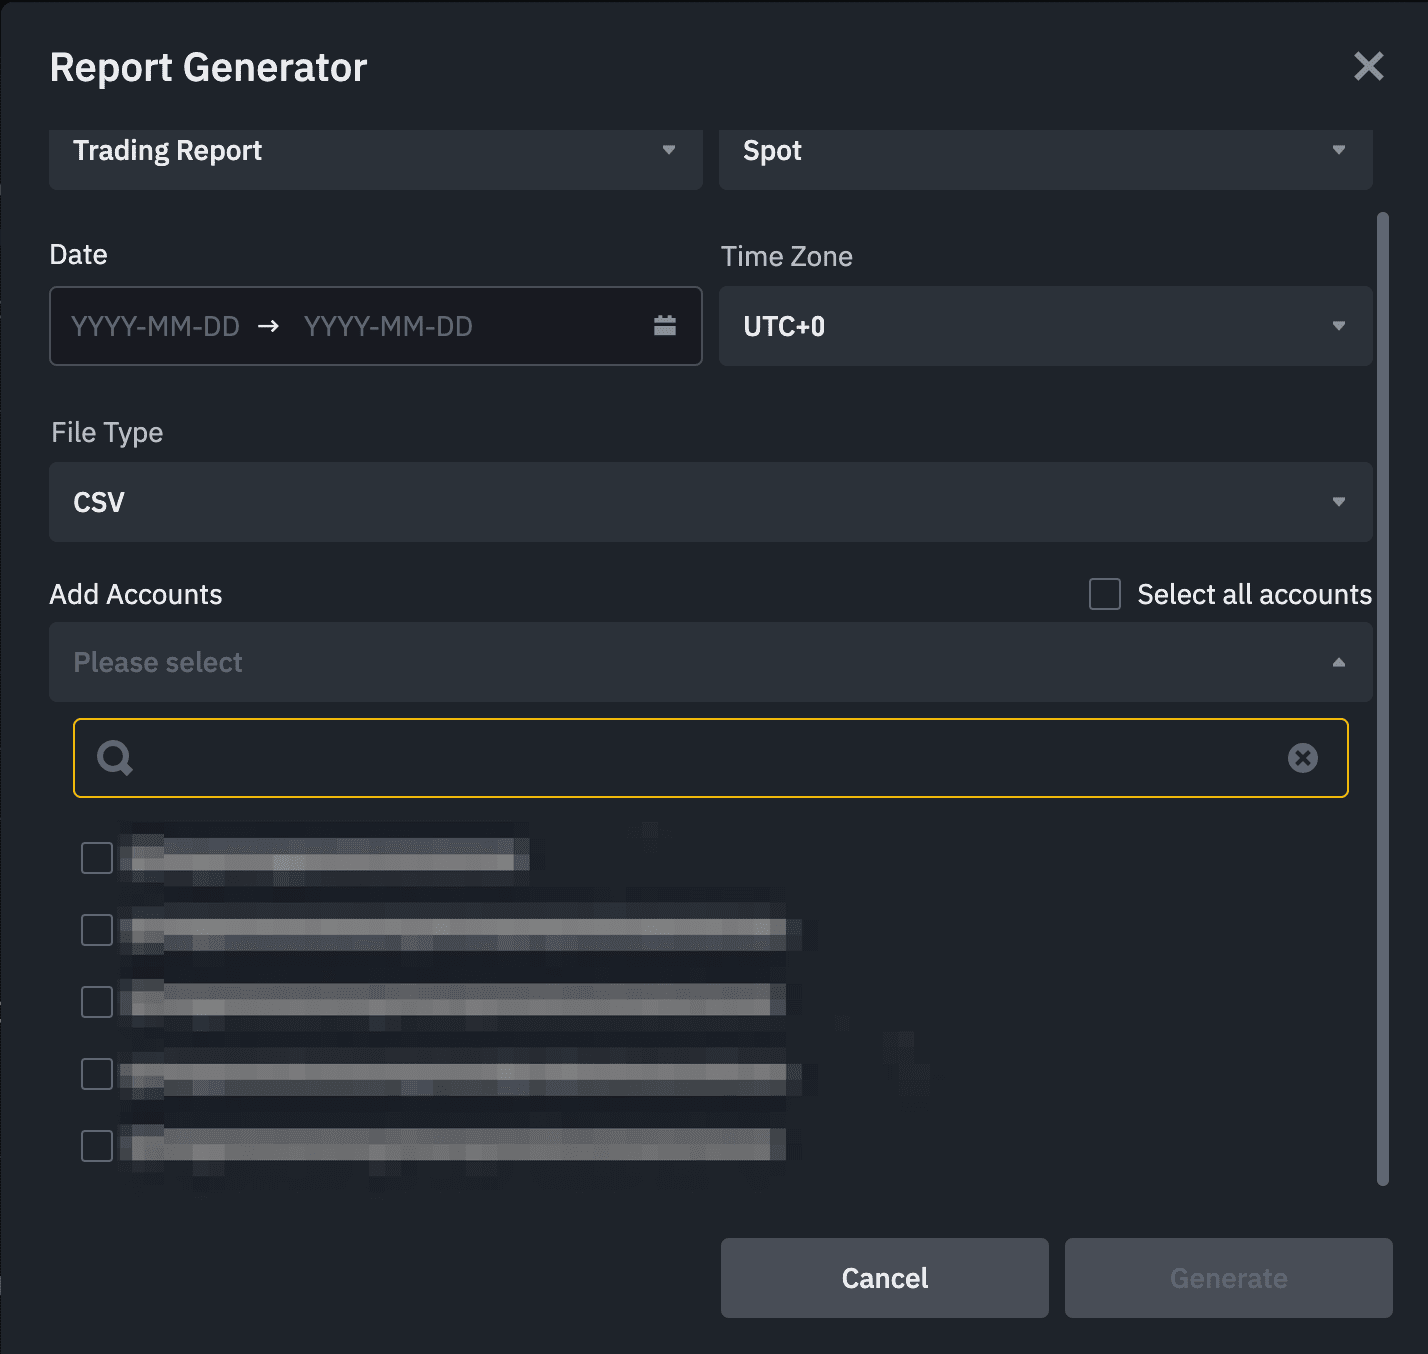1428x1354 pixels.
Task: Open the CSV File Type dropdown
Action: click(x=710, y=502)
